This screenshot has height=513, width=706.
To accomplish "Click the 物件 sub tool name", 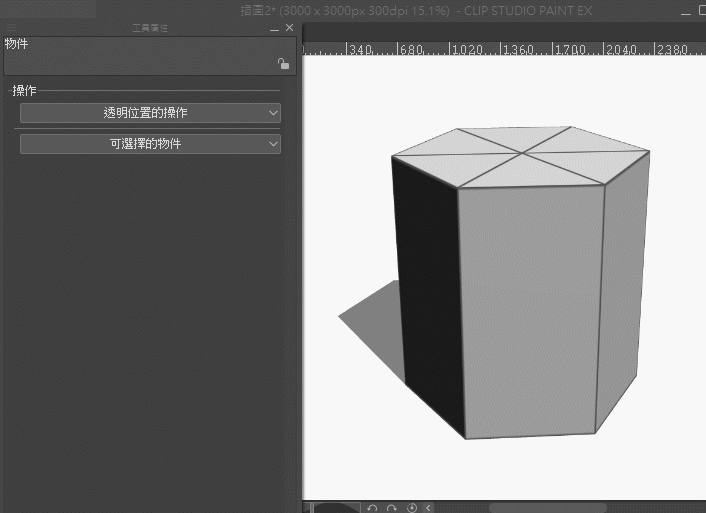I will coord(17,44).
